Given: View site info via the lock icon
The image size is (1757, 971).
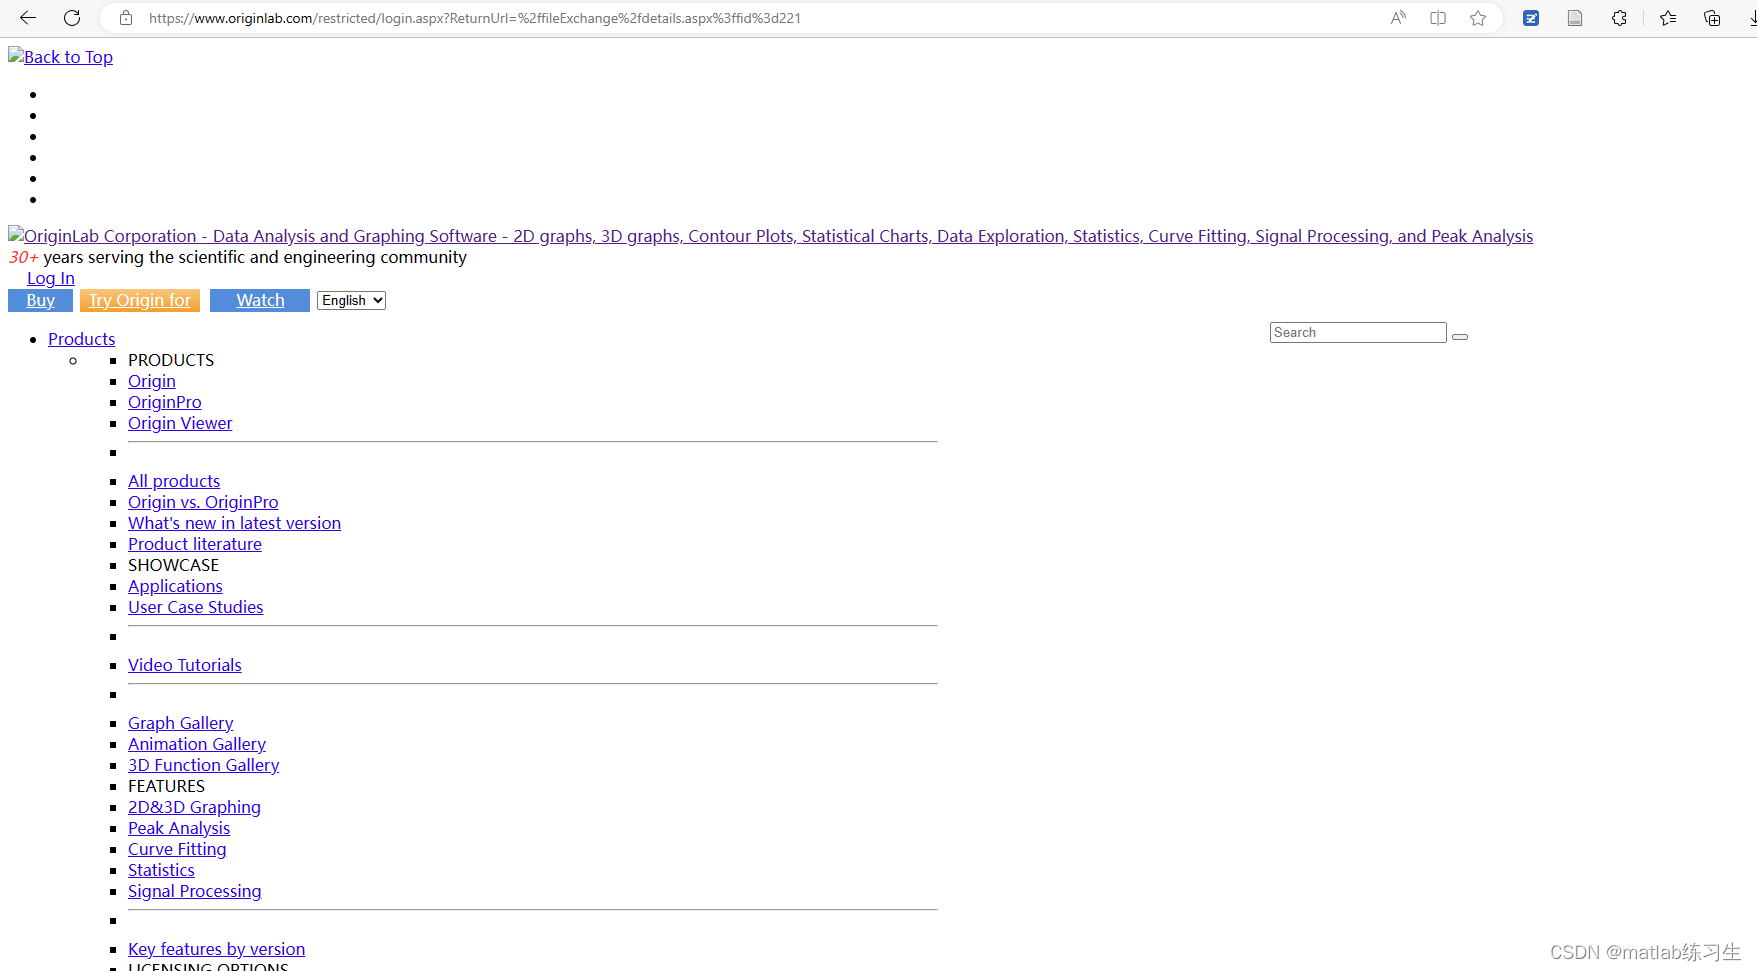Looking at the screenshot, I should click(x=126, y=18).
